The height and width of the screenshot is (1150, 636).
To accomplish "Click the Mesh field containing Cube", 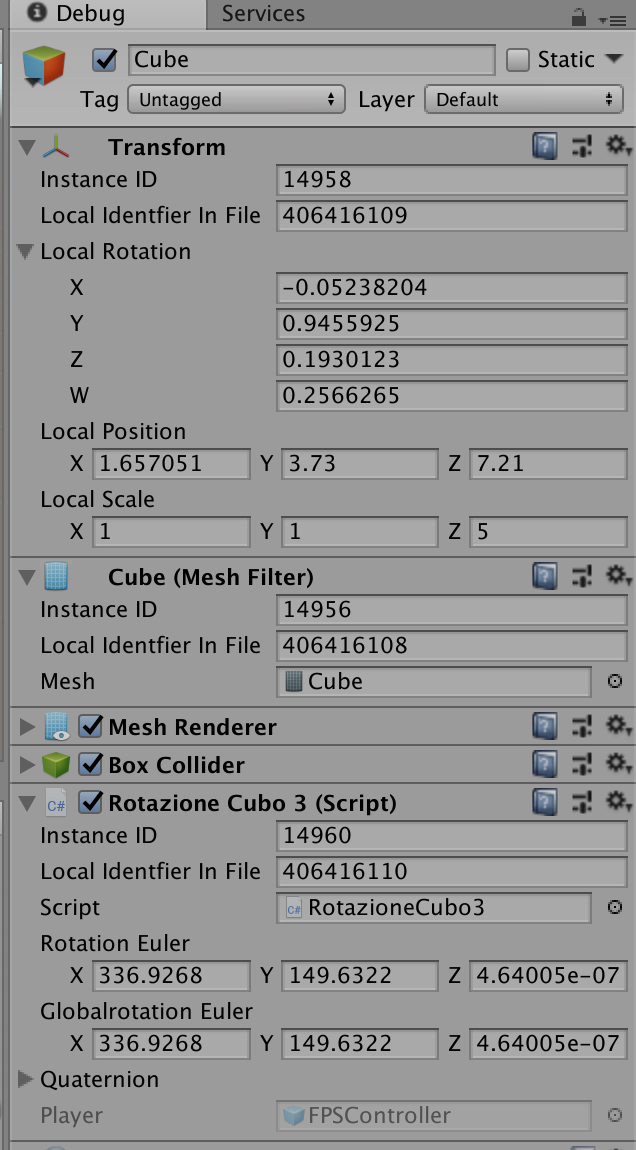I will 434,681.
